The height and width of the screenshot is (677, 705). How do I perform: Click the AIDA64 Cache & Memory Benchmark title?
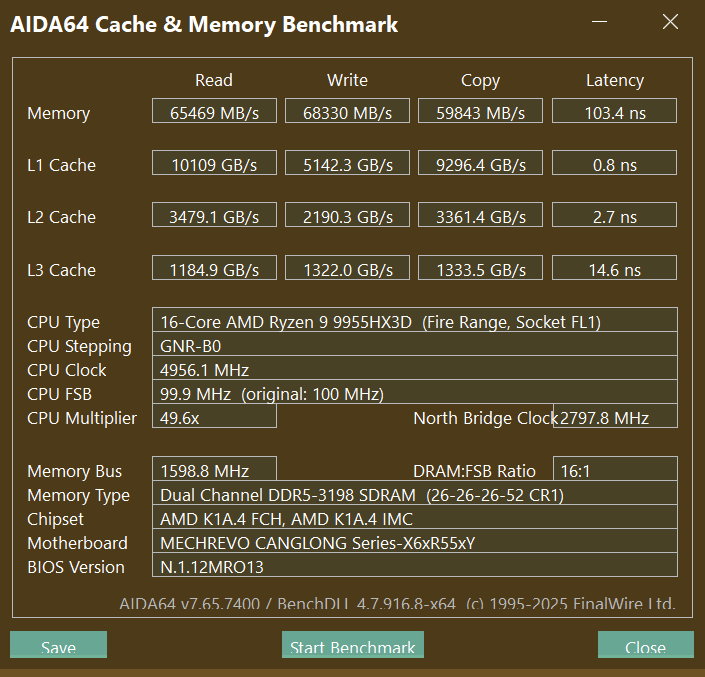pos(204,25)
